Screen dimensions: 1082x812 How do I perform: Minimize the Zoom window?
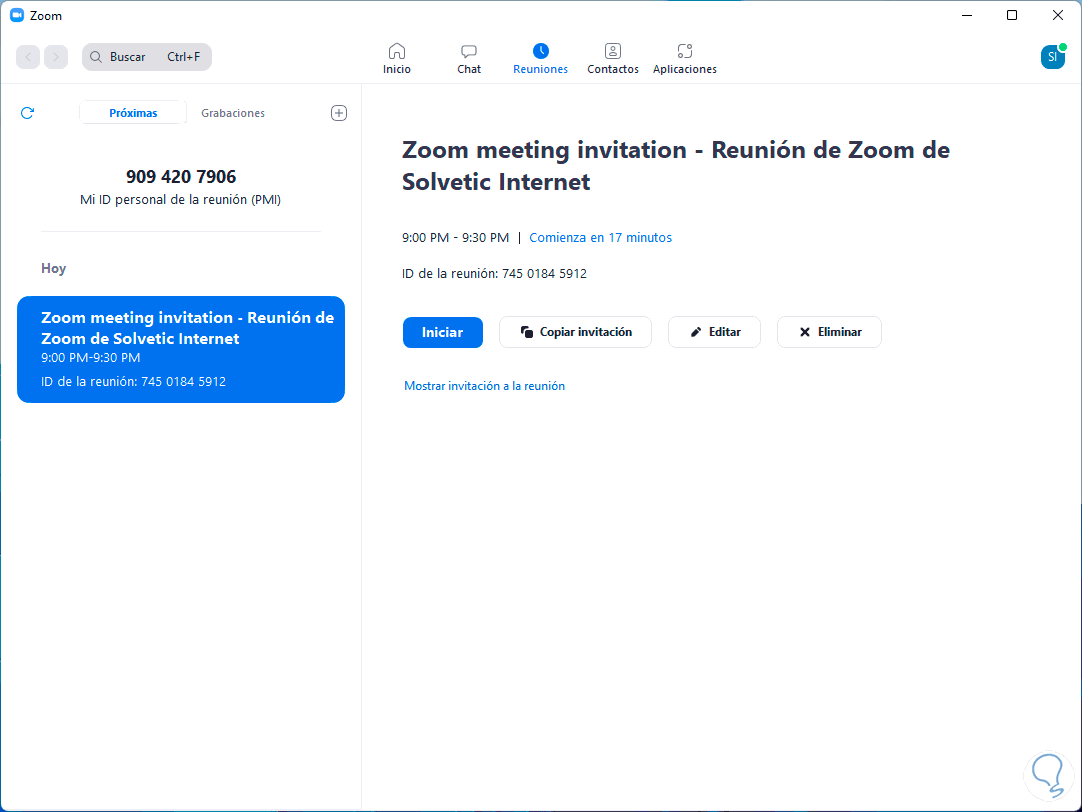point(967,15)
